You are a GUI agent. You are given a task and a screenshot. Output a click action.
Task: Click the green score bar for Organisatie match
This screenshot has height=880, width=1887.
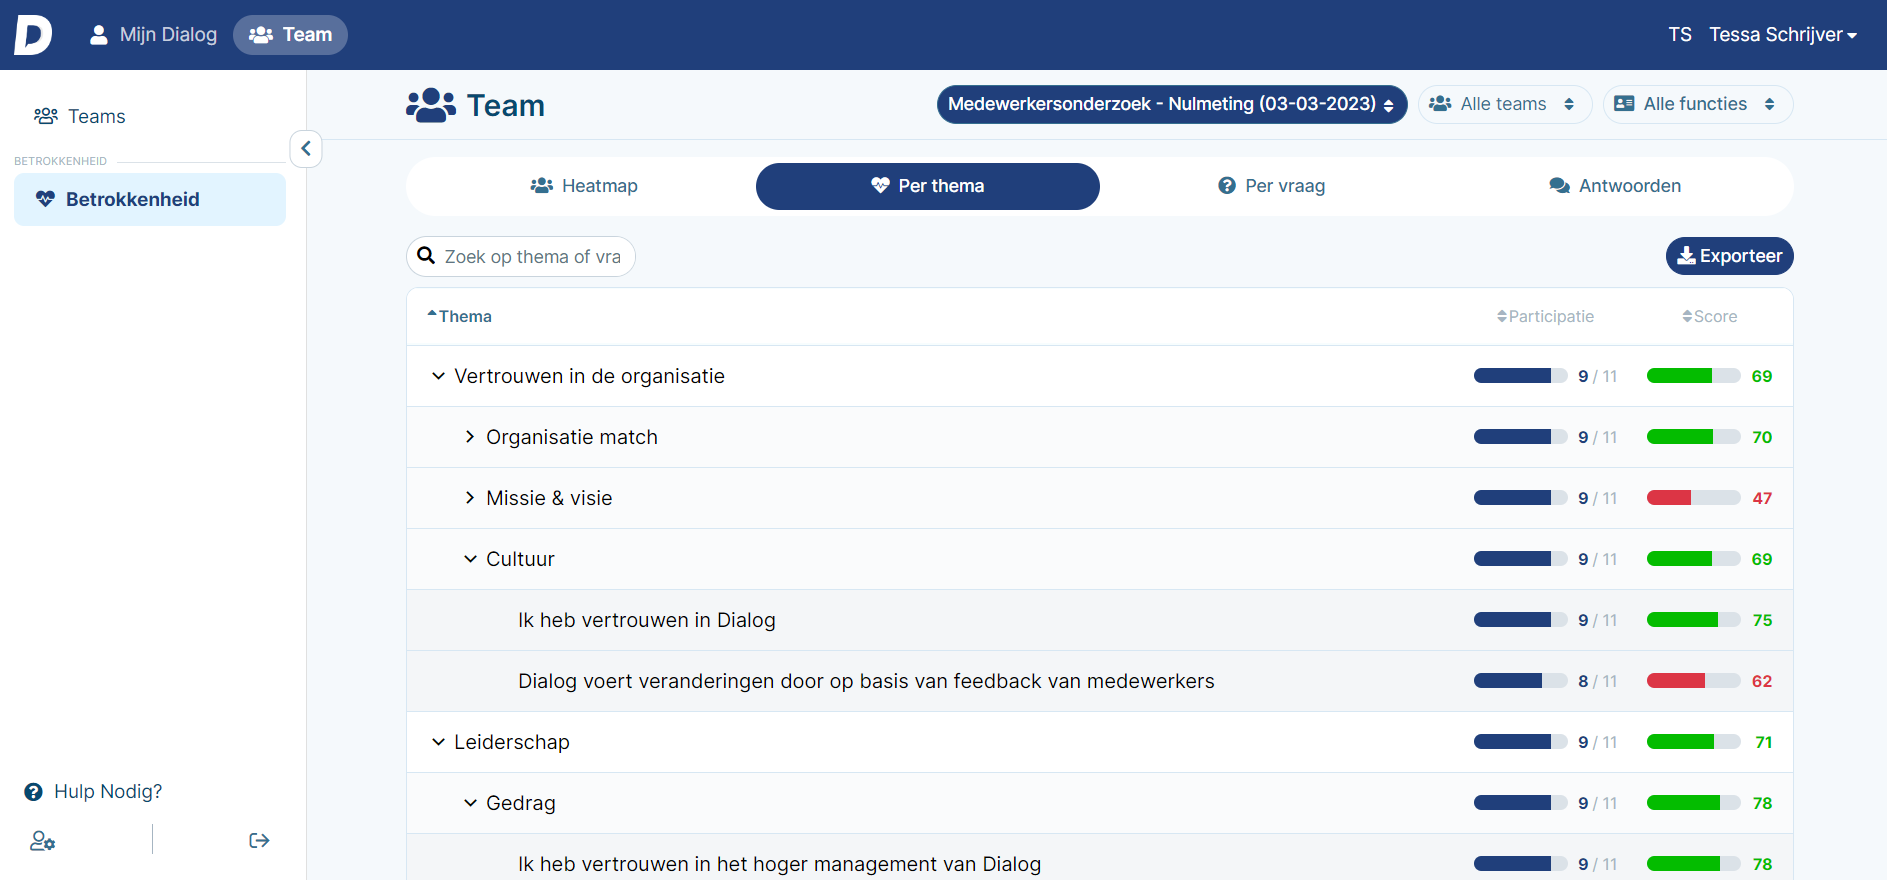1694,437
